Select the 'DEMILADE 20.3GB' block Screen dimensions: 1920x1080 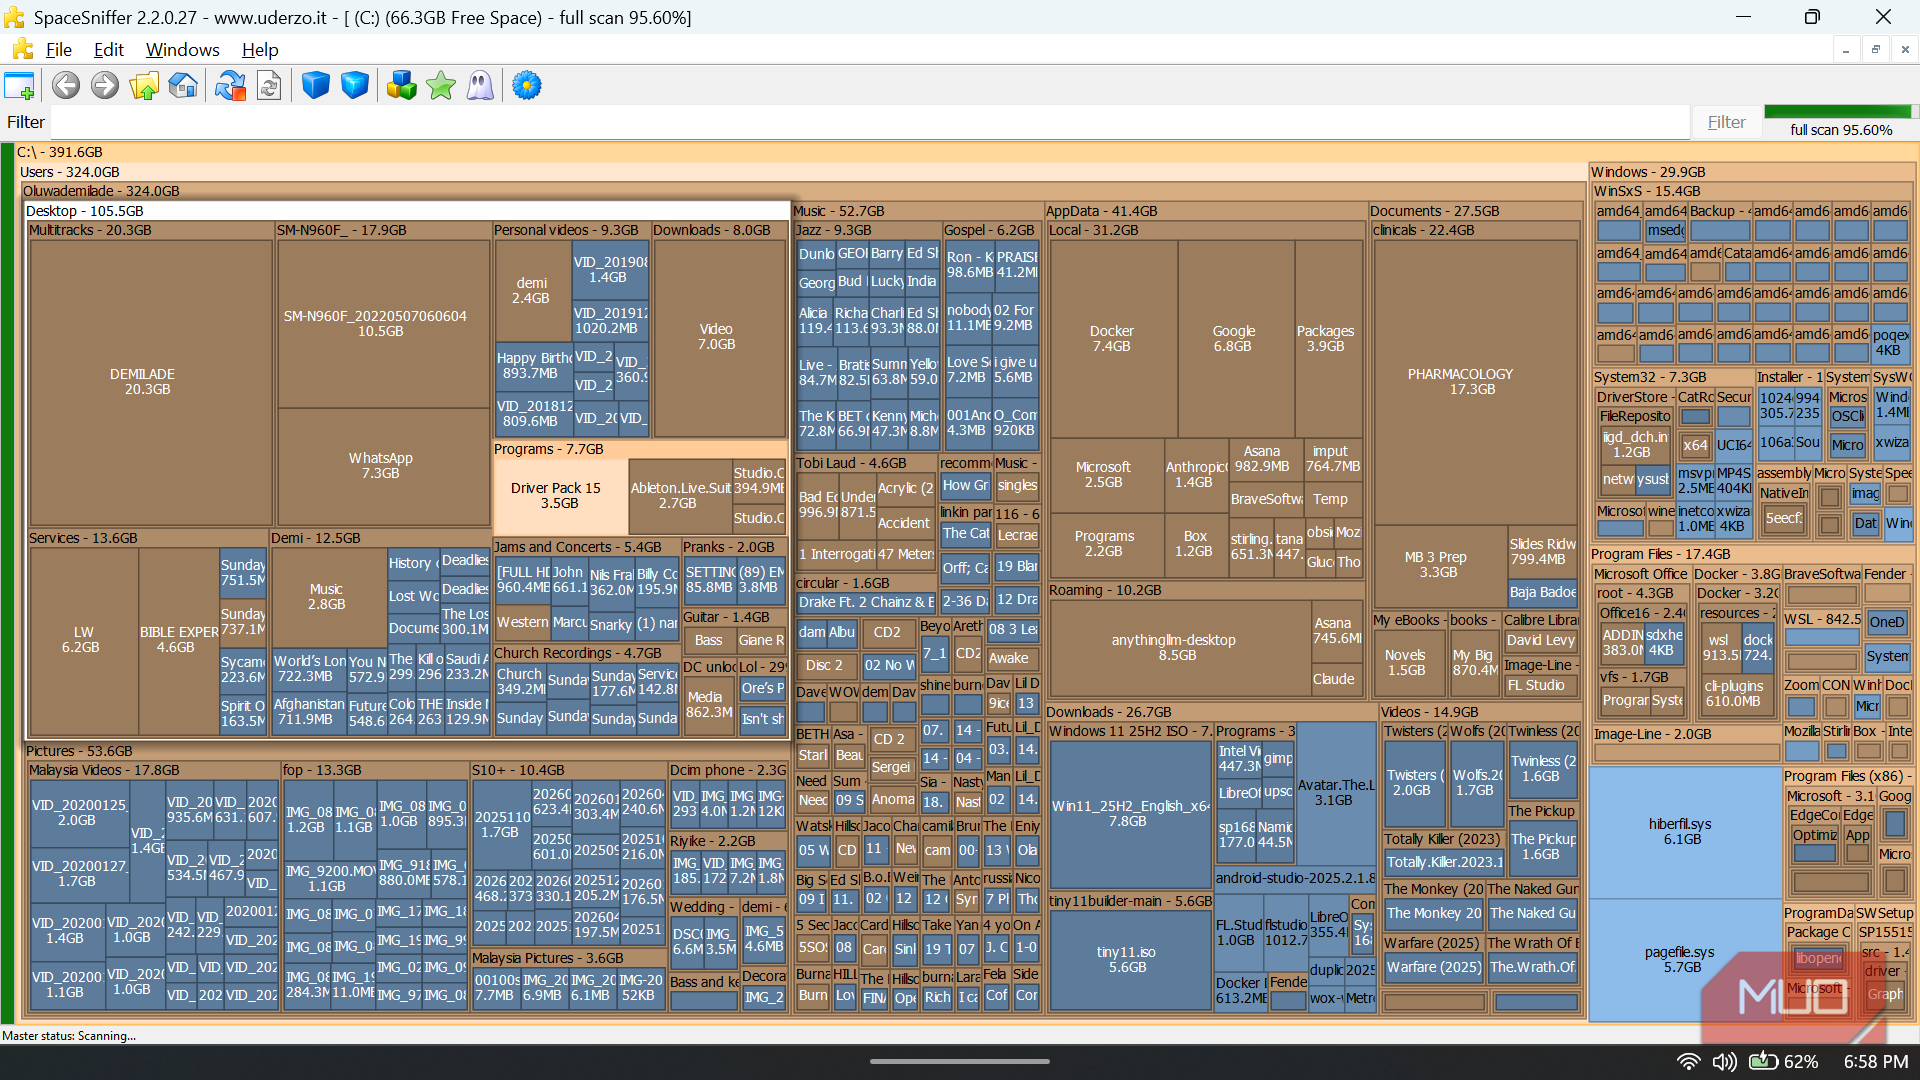pyautogui.click(x=150, y=382)
